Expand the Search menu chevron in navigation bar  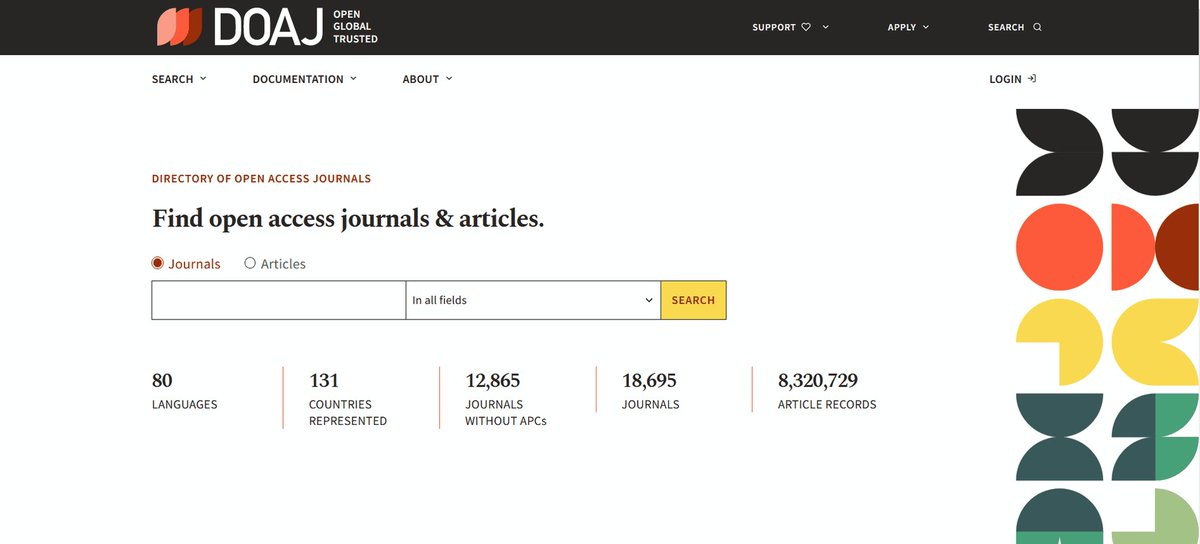203,78
